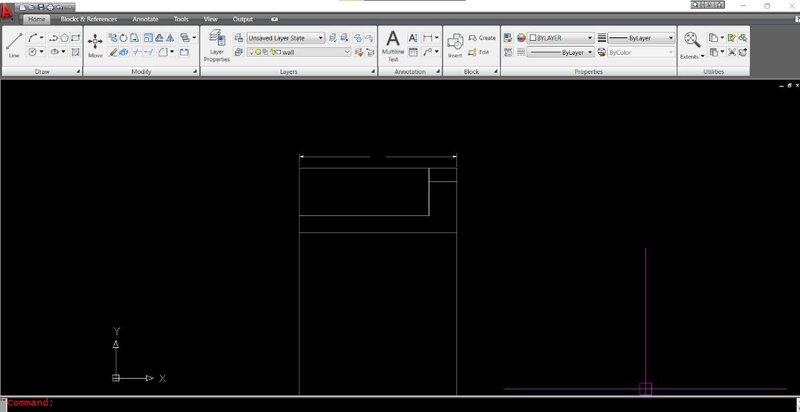Switch to the View tab
The image size is (800, 412).
pos(211,19)
